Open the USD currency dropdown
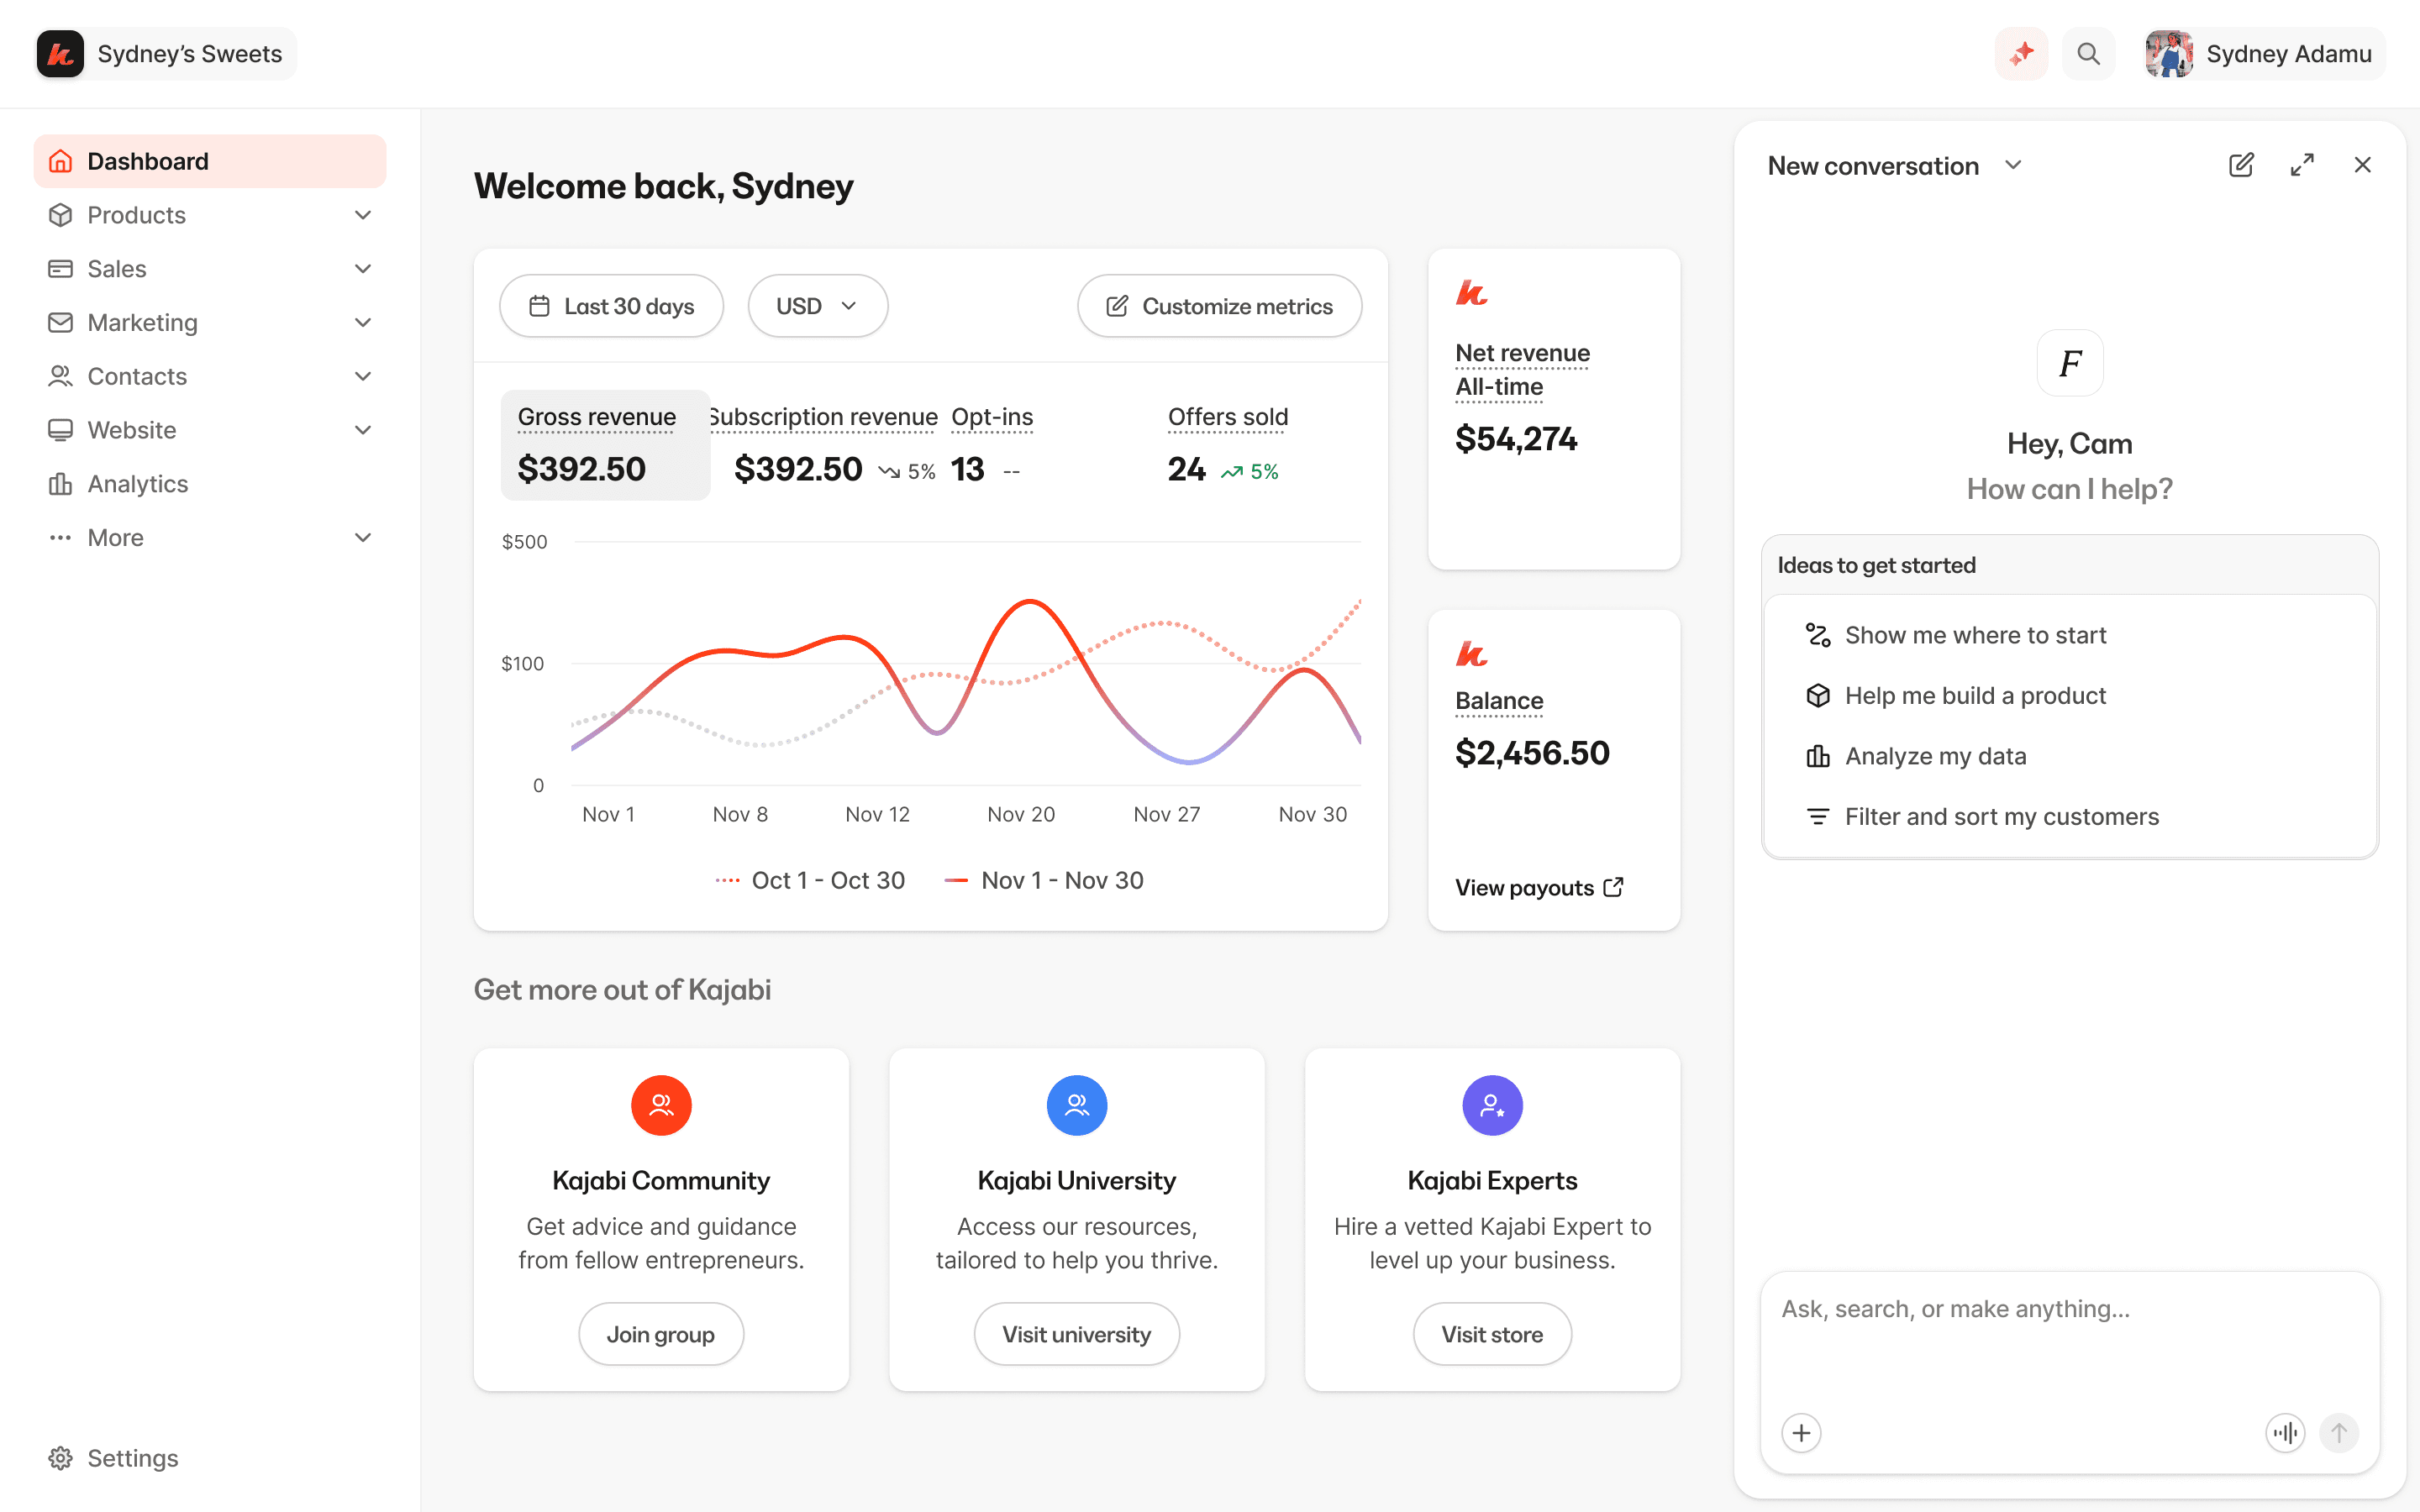 [x=817, y=306]
